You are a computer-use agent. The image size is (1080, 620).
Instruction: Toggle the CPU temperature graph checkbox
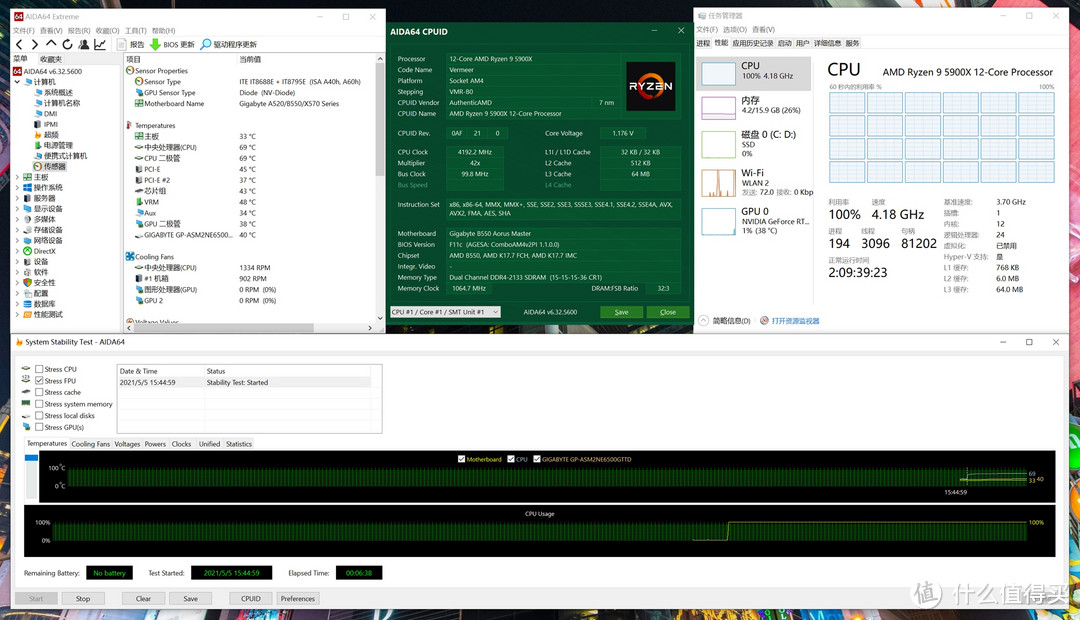pyautogui.click(x=511, y=459)
